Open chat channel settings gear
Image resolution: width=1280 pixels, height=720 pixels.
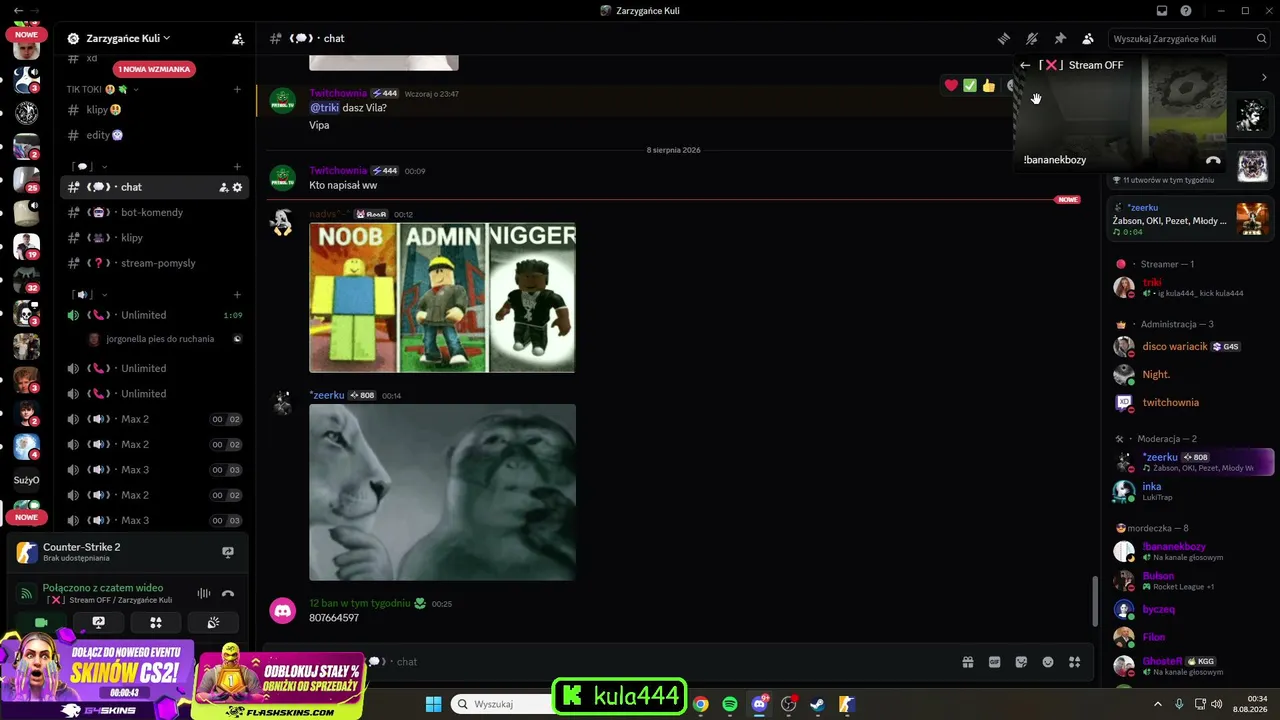[x=237, y=187]
